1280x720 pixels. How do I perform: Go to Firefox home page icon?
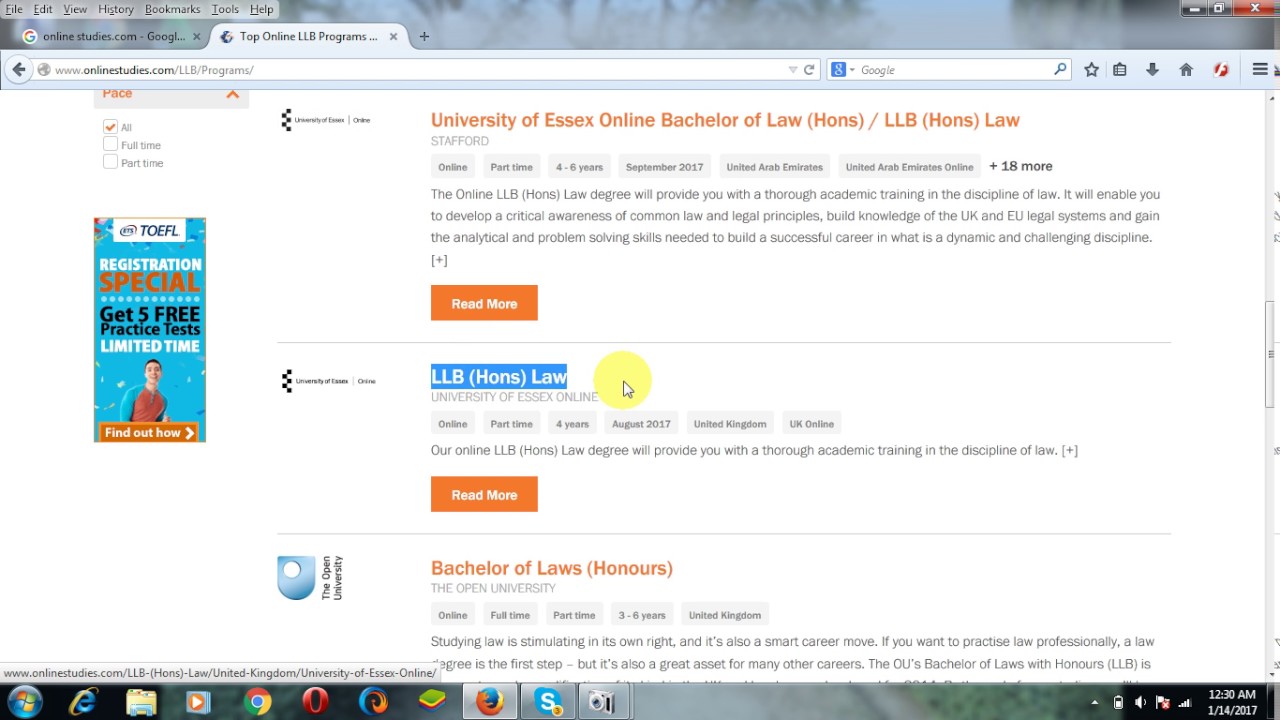coord(1186,70)
